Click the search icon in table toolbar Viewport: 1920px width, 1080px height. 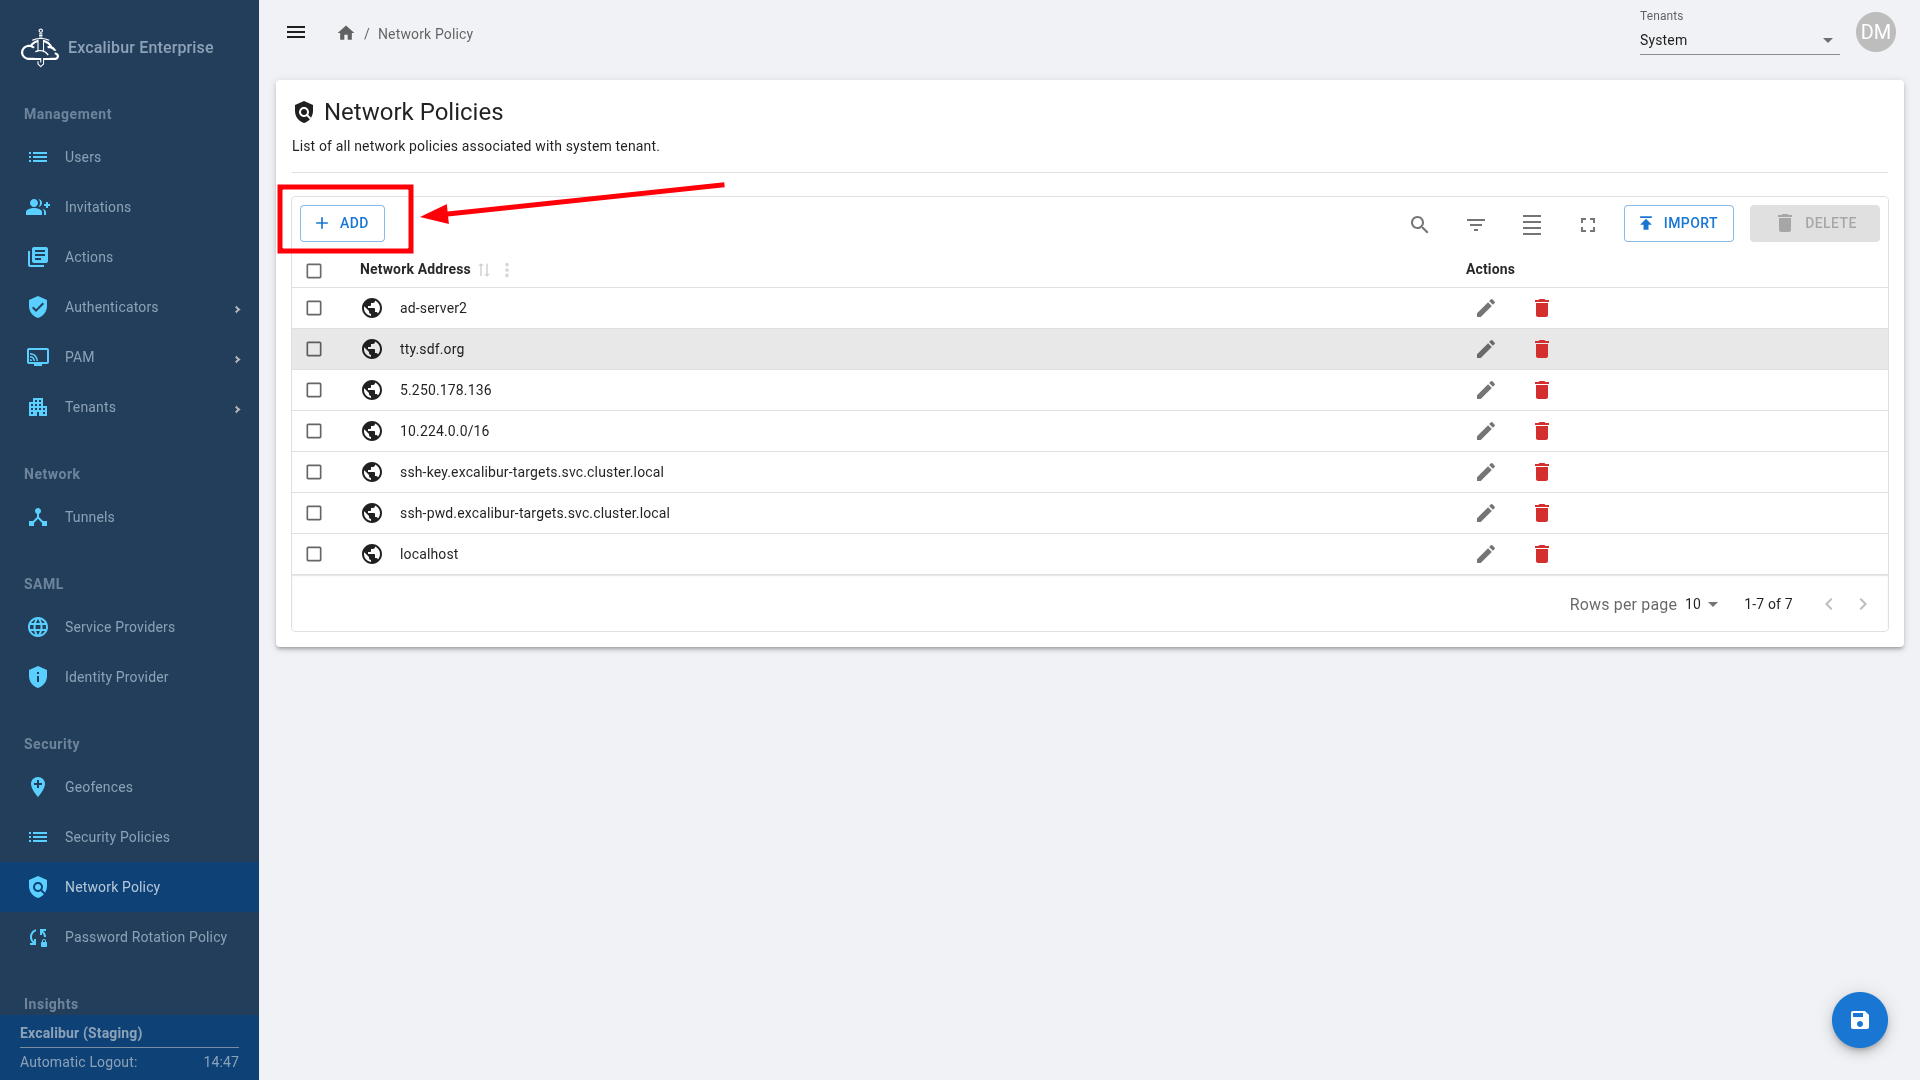pos(1419,225)
